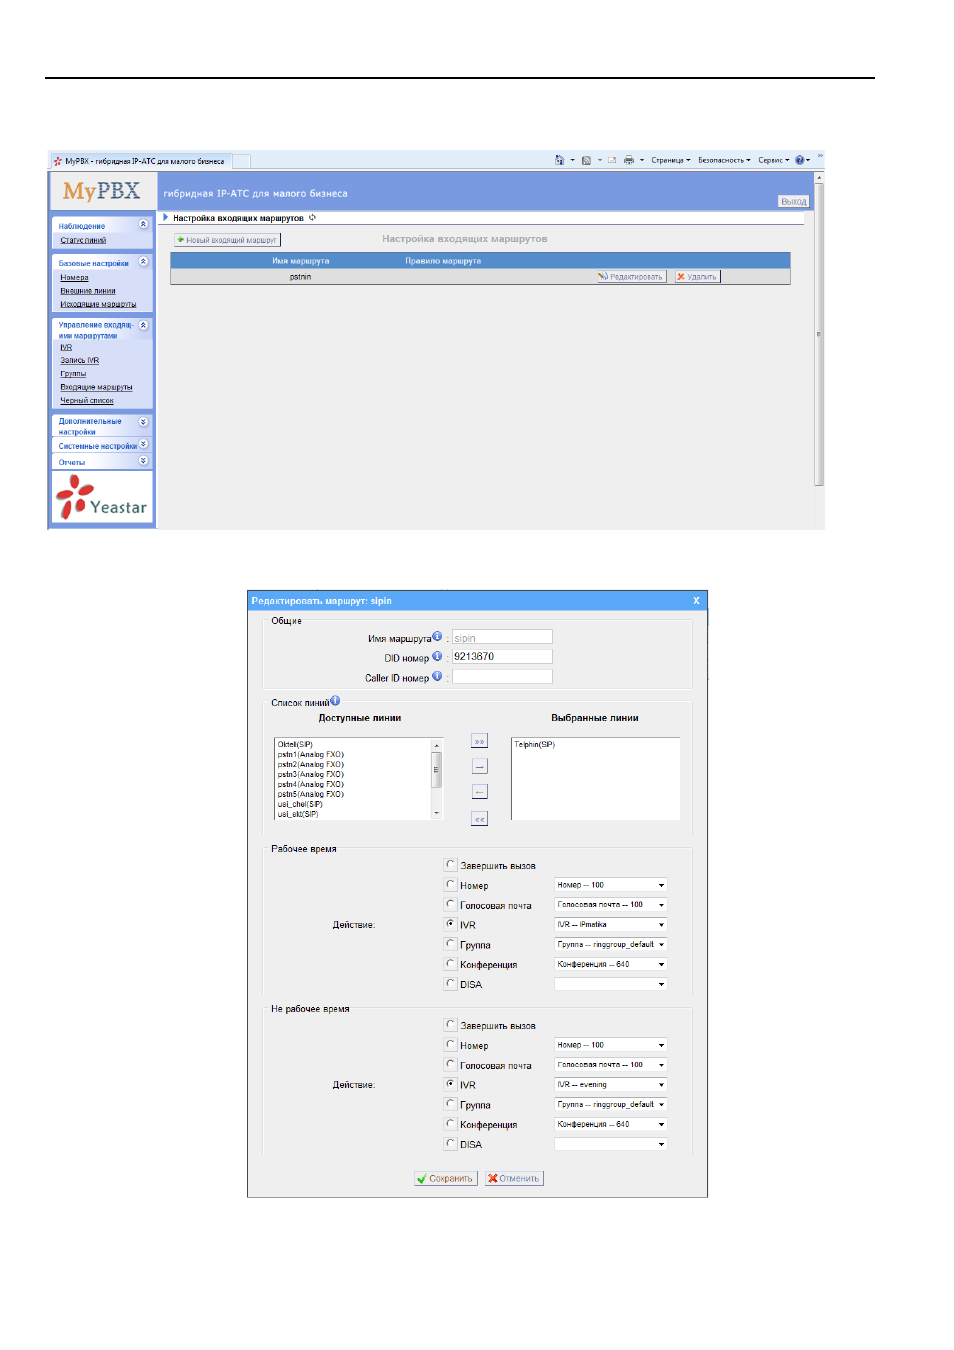954x1350 pixels.
Task: Select 'DISA' radio in Не рабочее время
Action: point(451,1144)
